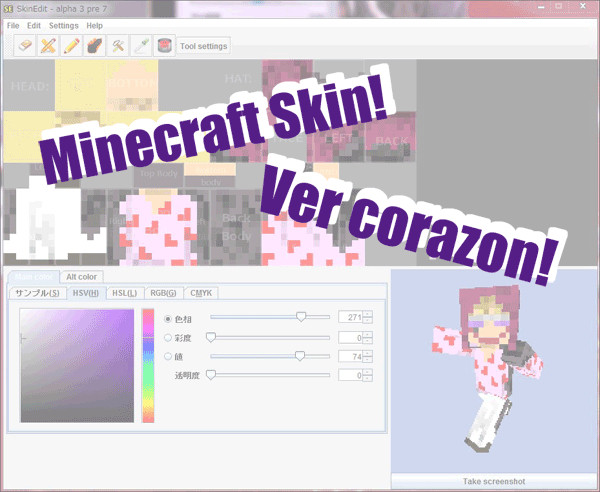Open the CMYK tab
600x492 pixels.
coord(201,293)
